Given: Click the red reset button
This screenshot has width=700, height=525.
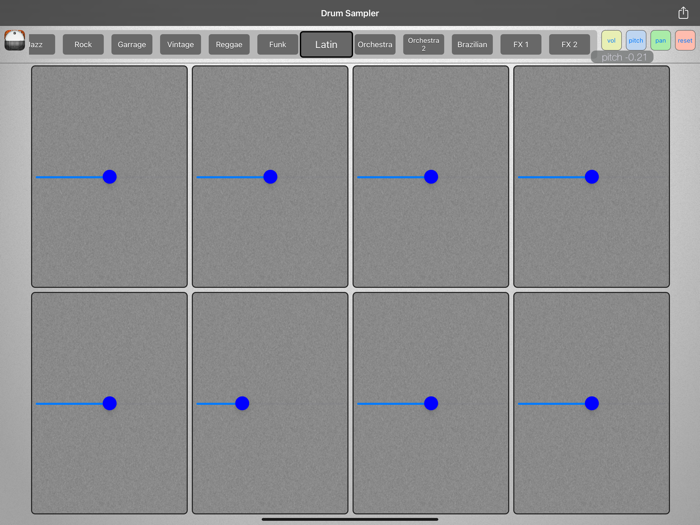Looking at the screenshot, I should pyautogui.click(x=685, y=41).
